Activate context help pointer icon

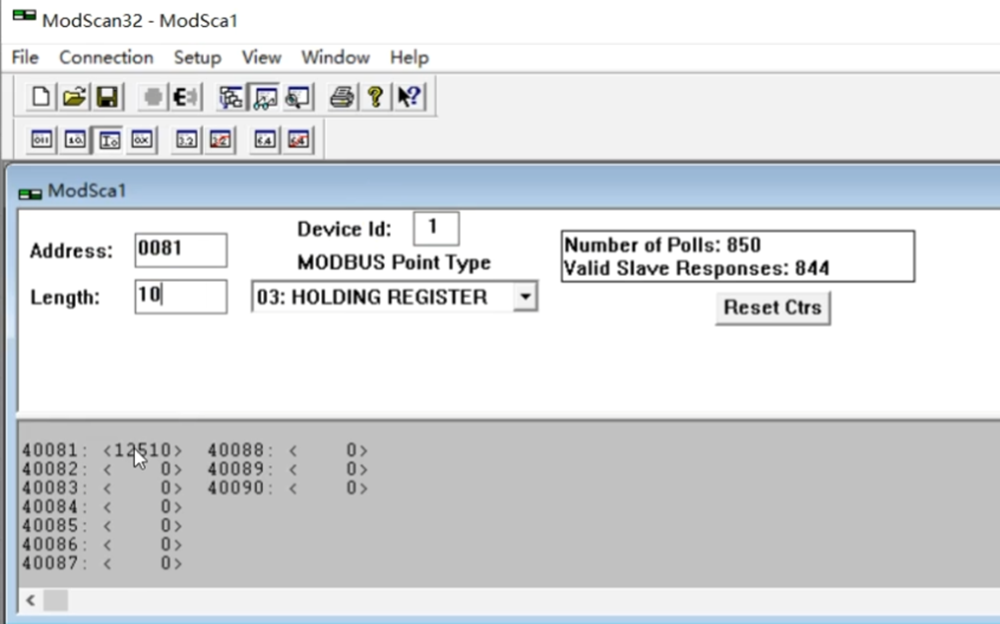click(409, 97)
